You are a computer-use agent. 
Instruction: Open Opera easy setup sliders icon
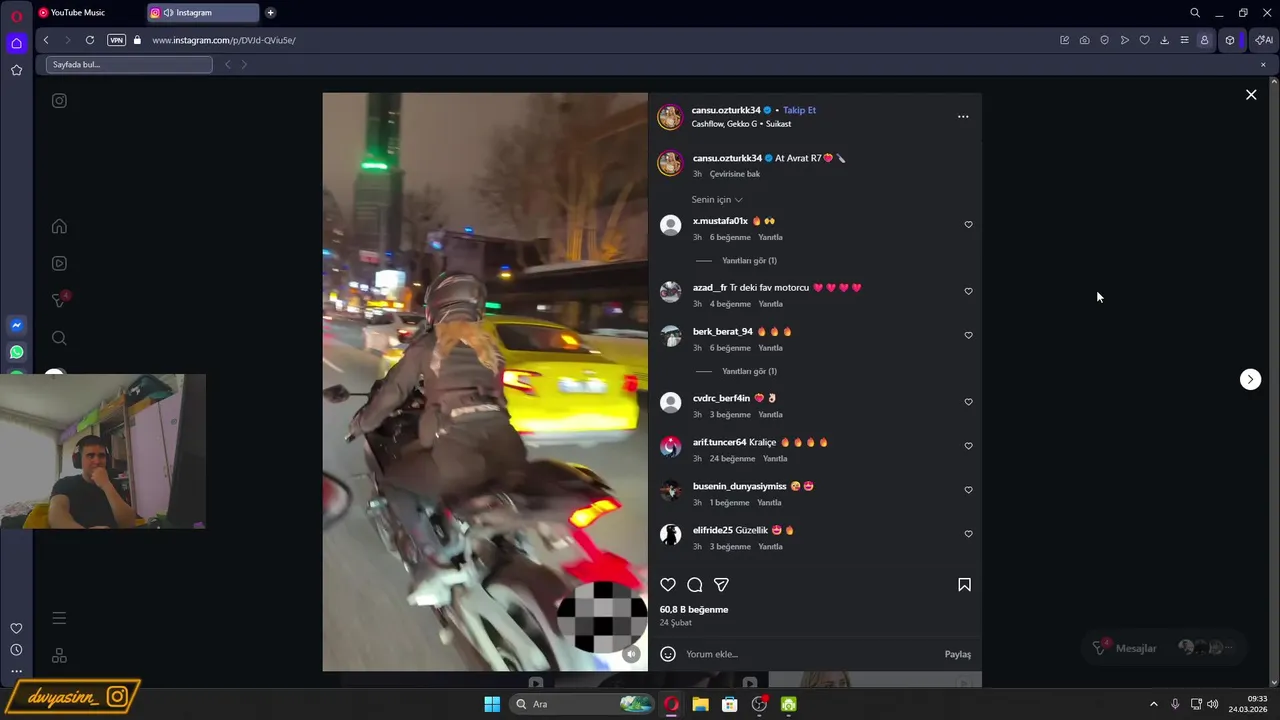point(1184,40)
